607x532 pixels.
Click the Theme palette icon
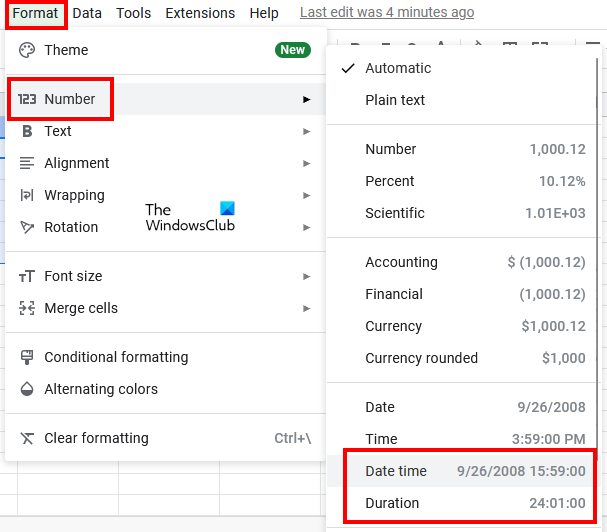(x=27, y=50)
